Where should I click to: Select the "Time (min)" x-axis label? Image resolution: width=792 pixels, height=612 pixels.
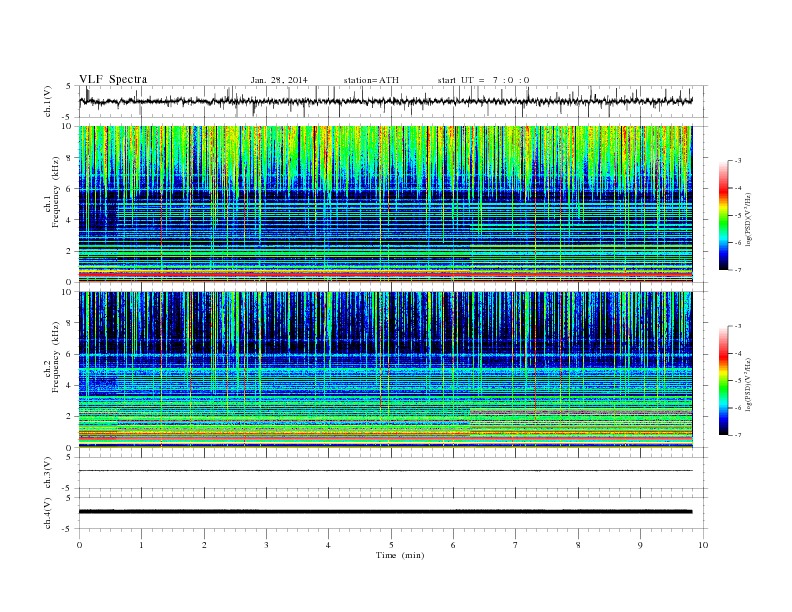click(400, 555)
